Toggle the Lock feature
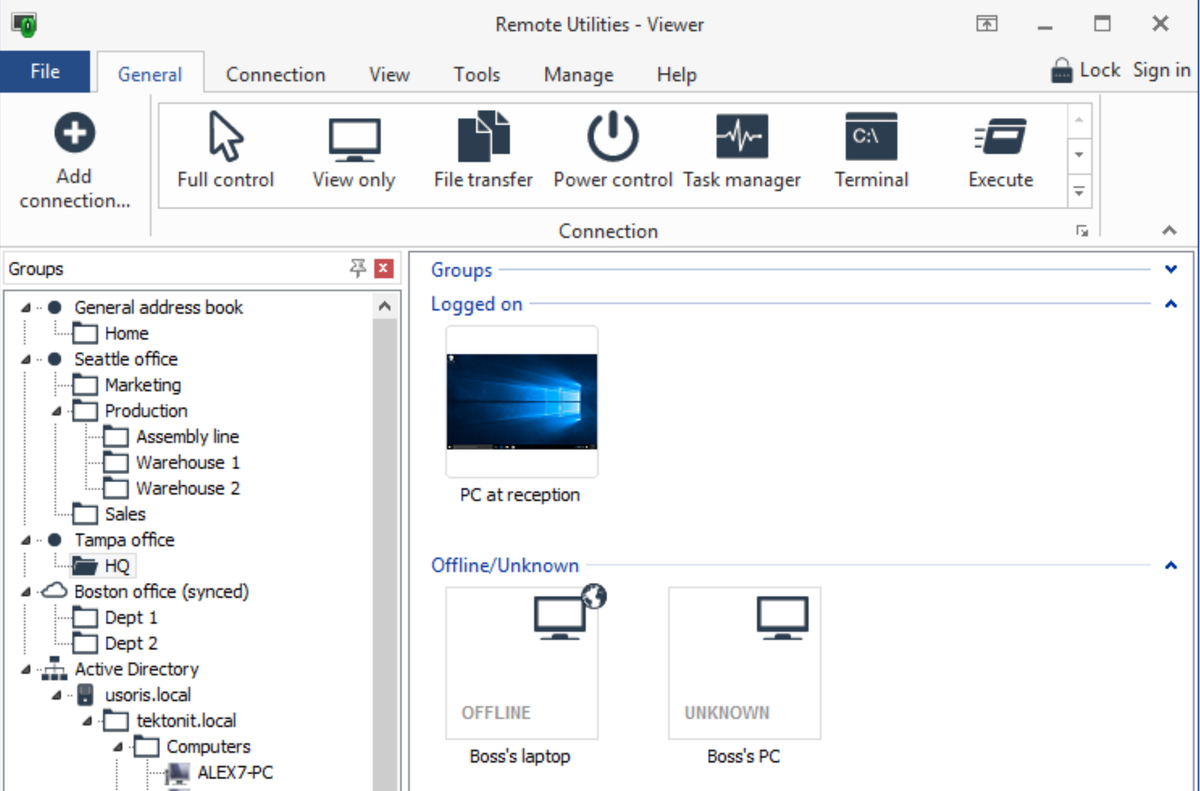The height and width of the screenshot is (791, 1200). pyautogui.click(x=1086, y=69)
